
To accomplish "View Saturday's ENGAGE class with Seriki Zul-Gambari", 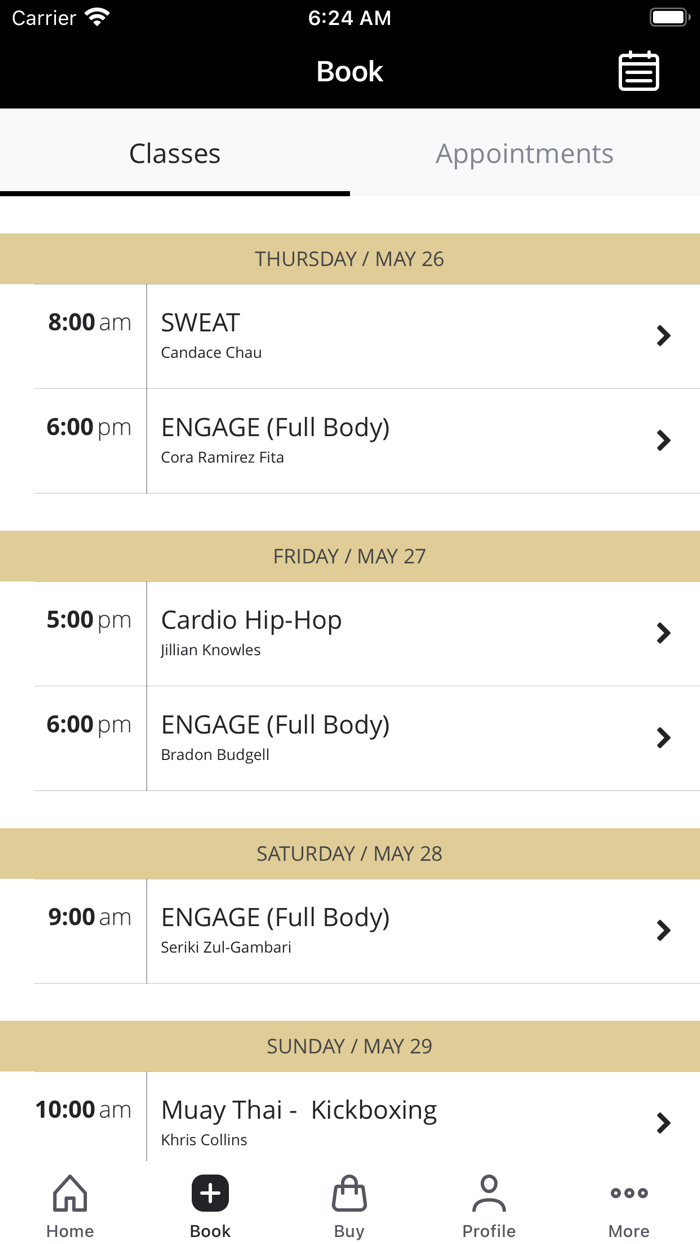I will pyautogui.click(x=663, y=930).
